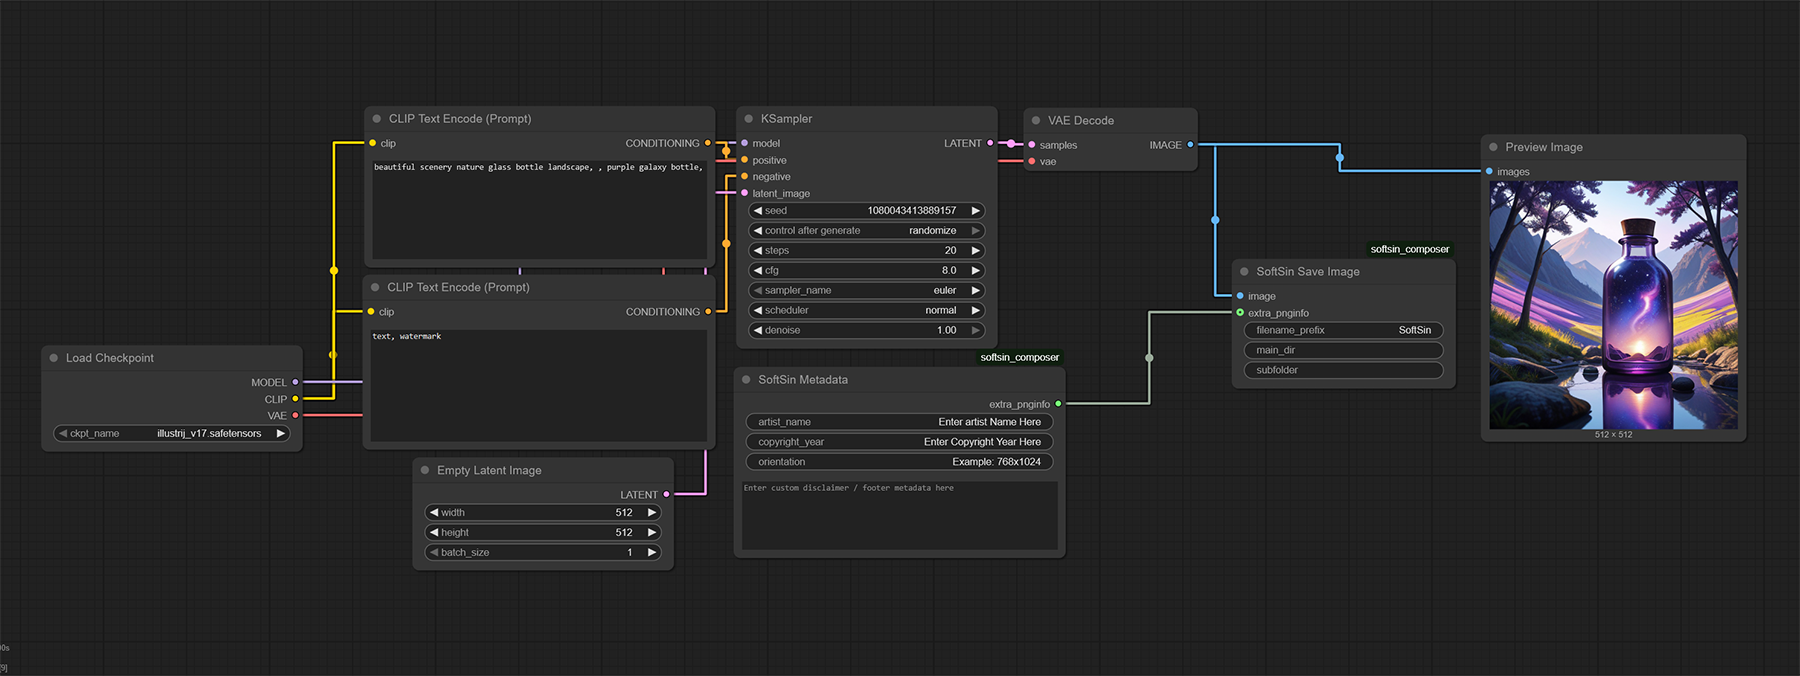Collapse the upper CLIP Text Encode node dot
The image size is (1800, 676).
pos(376,119)
